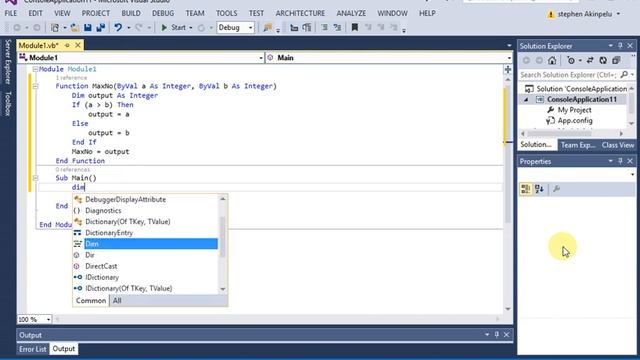Viewport: 640px width, 360px height.
Task: Switch IntelliSense to the Common tab
Action: tap(91, 300)
